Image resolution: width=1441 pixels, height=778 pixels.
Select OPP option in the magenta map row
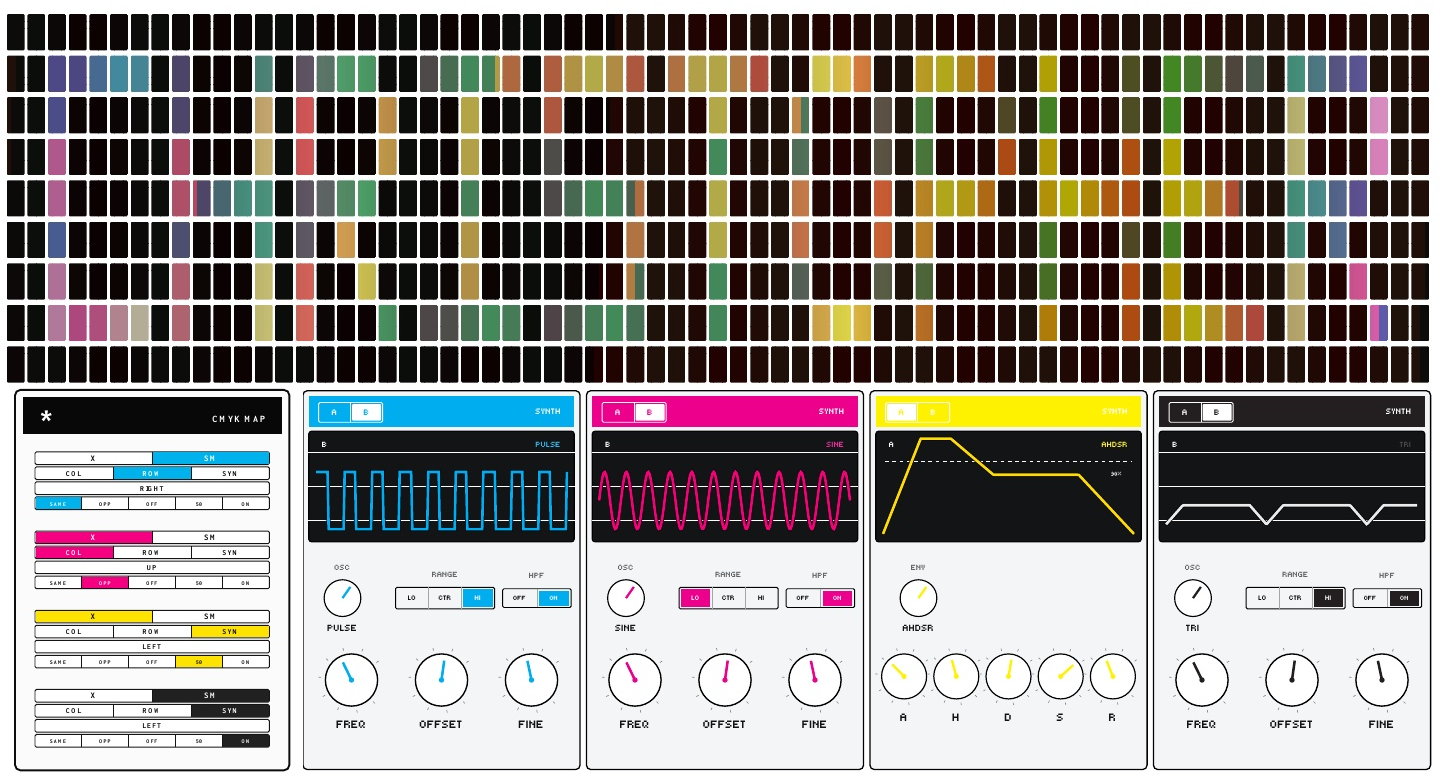tap(105, 582)
